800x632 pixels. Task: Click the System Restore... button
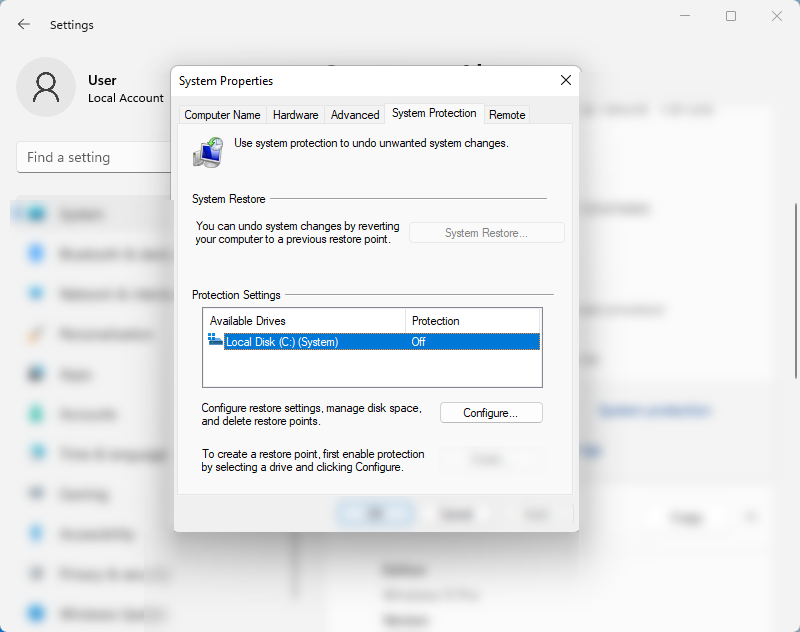(487, 233)
